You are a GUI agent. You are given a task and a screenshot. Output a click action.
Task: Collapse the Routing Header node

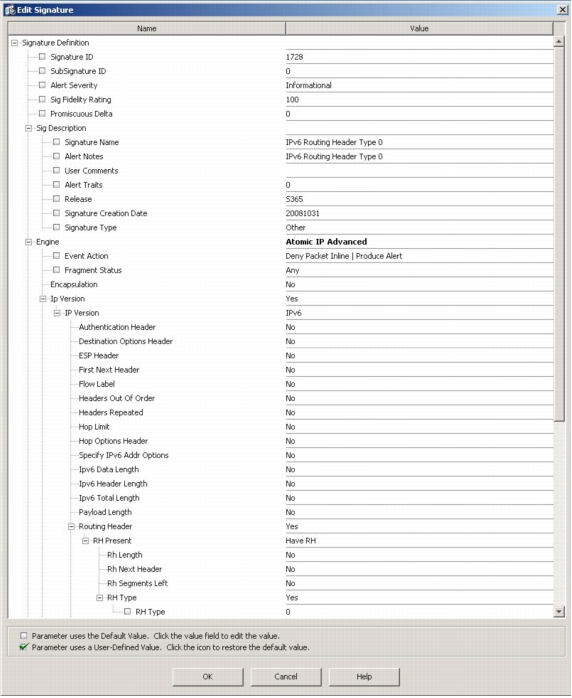pos(72,527)
